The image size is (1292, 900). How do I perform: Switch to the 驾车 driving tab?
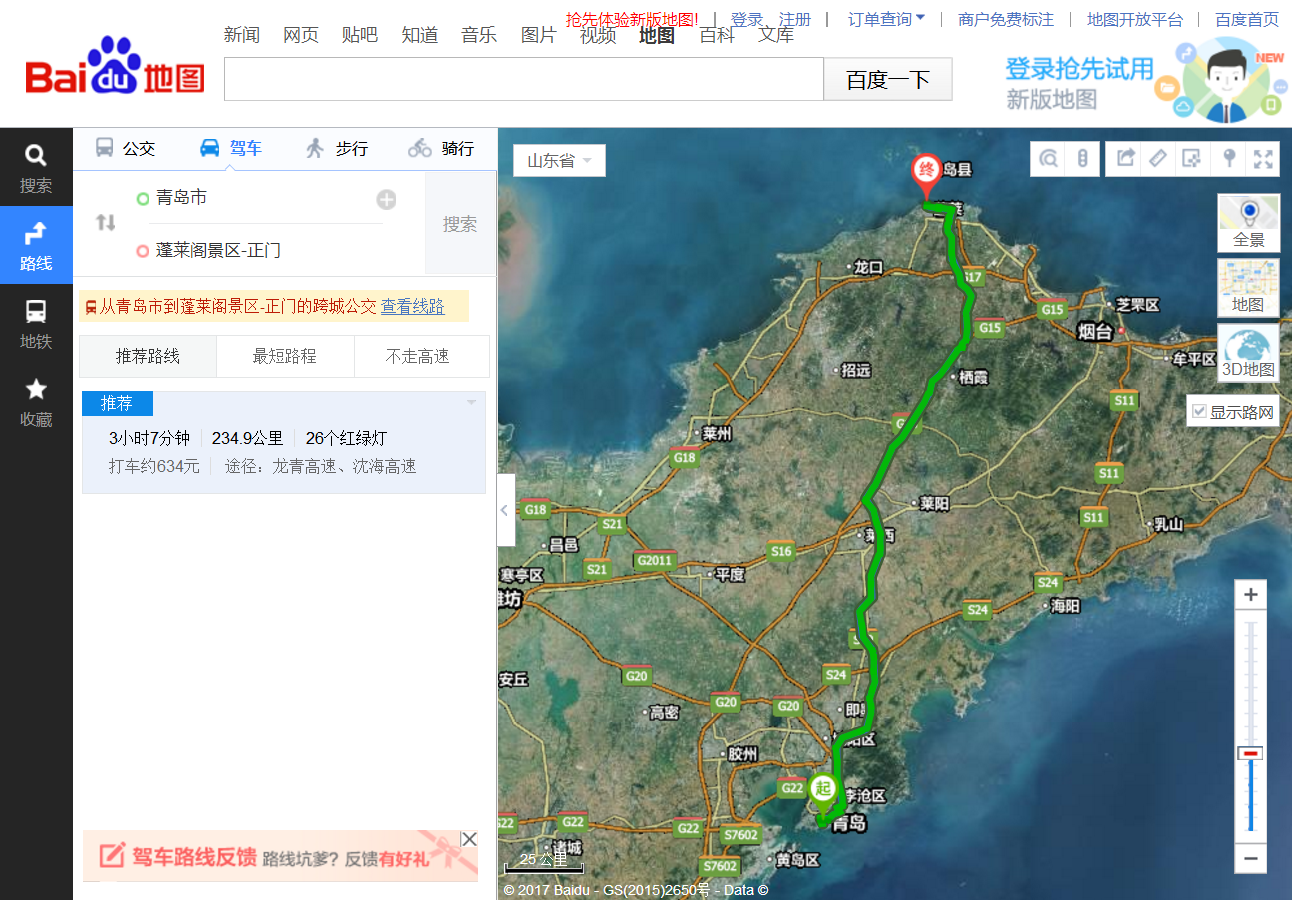coord(231,148)
